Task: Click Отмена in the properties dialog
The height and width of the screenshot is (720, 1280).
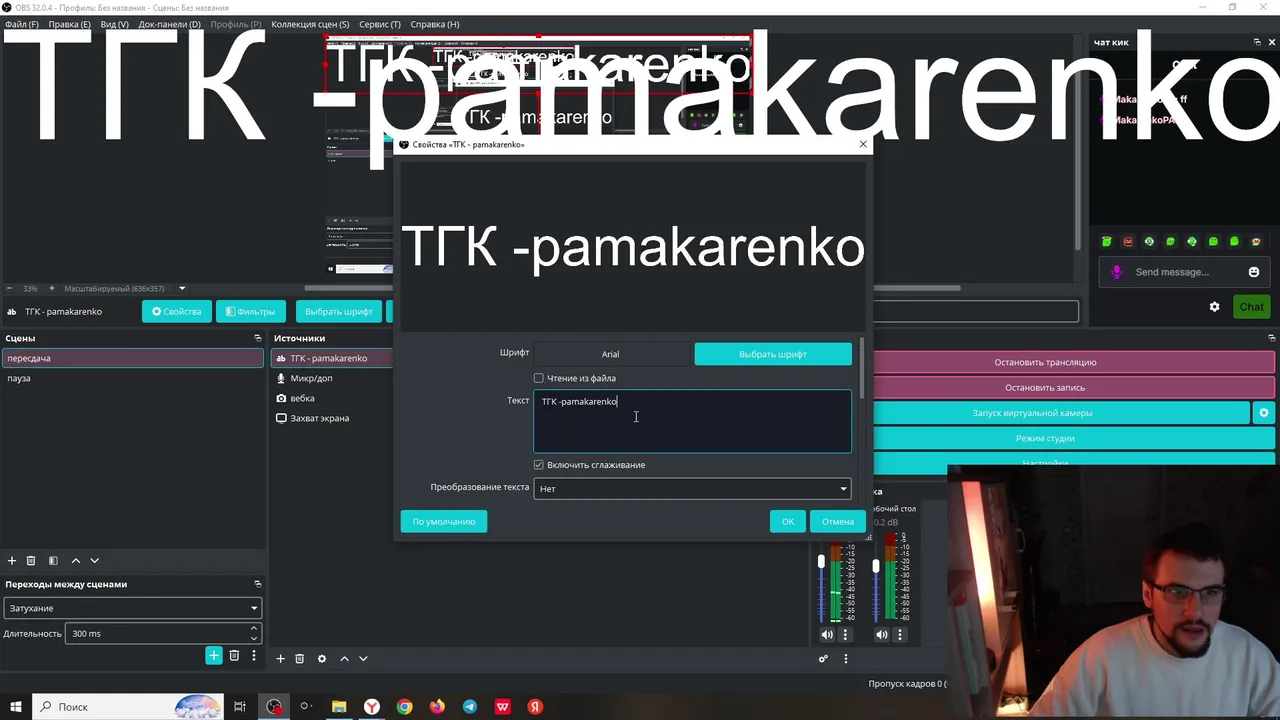Action: coord(838,522)
